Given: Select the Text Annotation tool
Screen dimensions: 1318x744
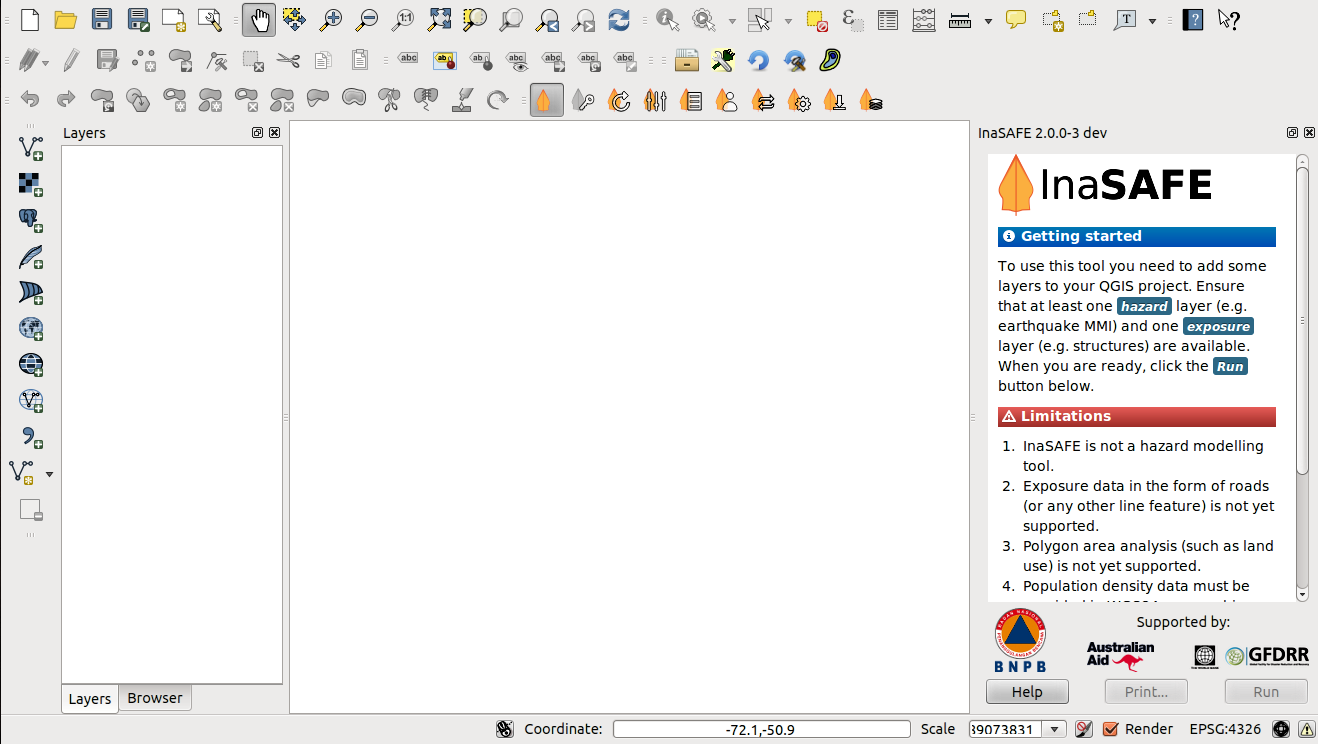Looking at the screenshot, I should [1126, 19].
